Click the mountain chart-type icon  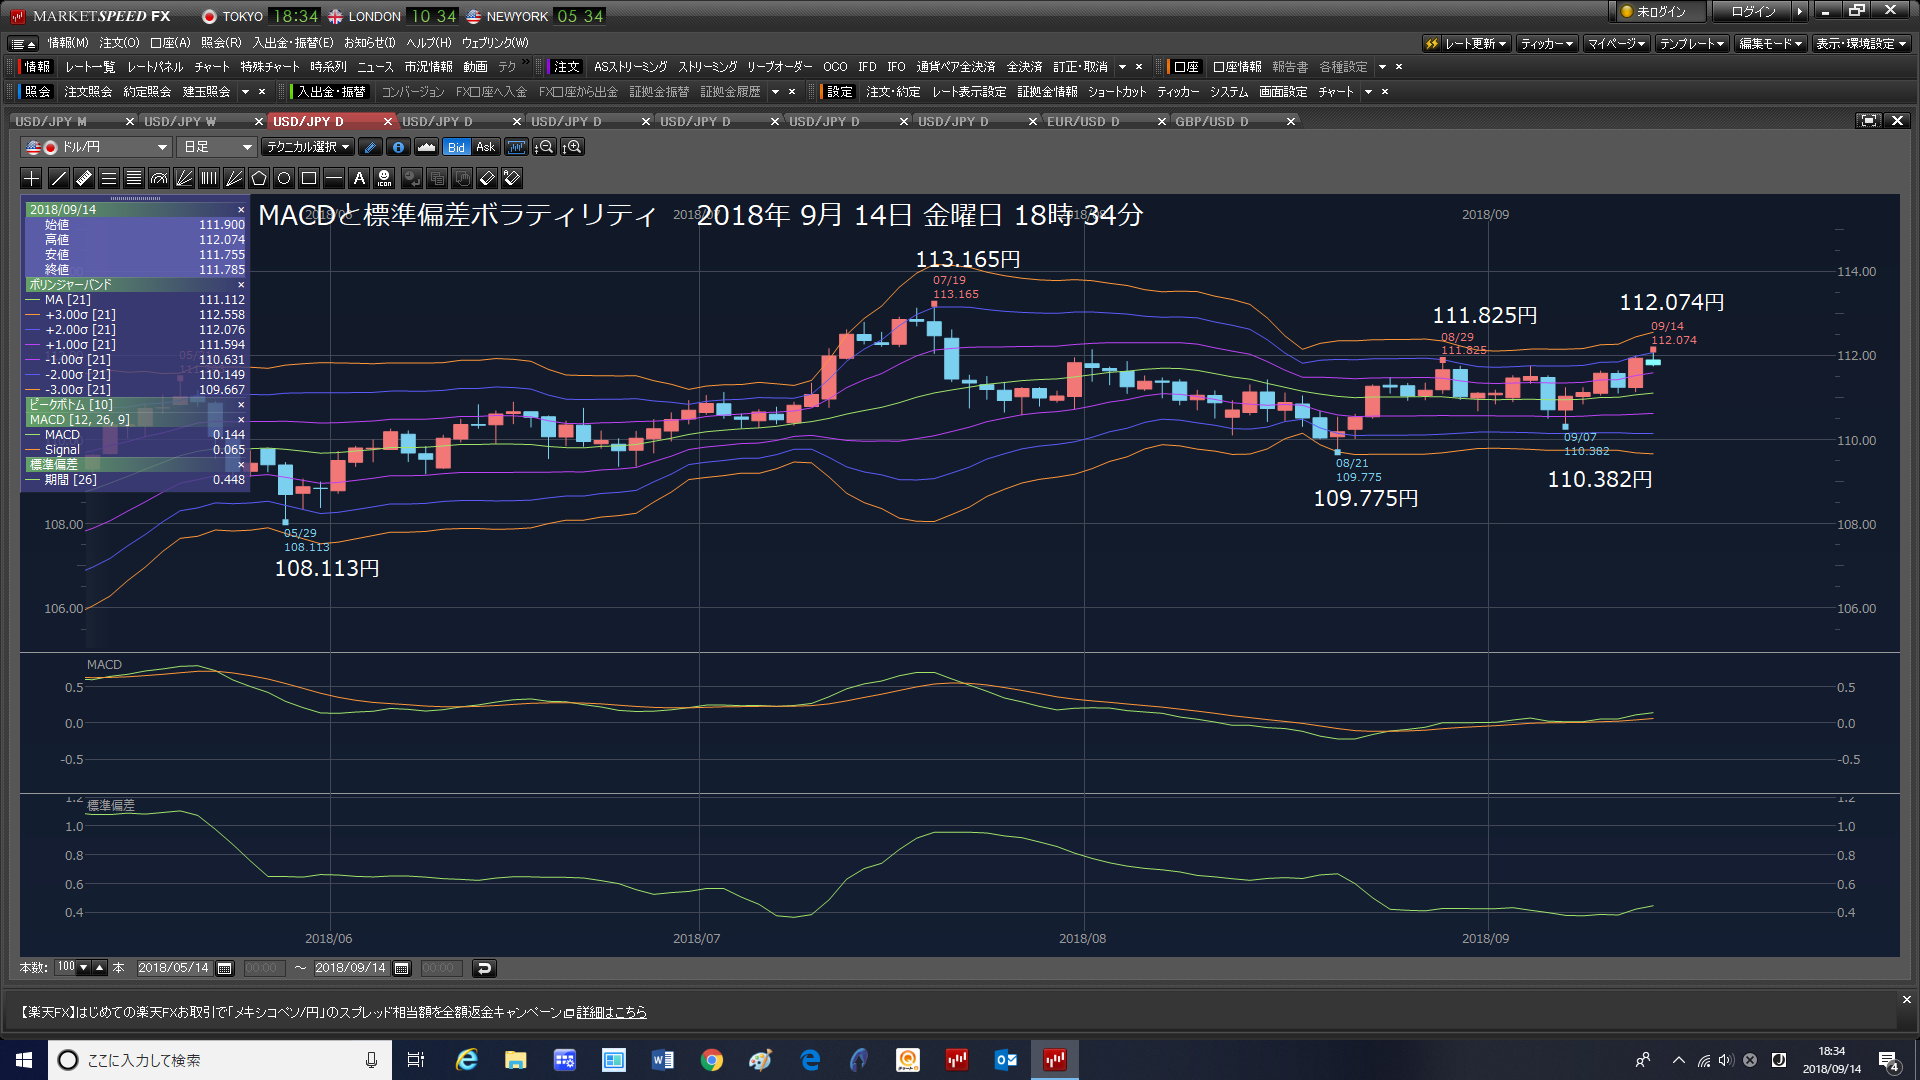click(x=427, y=147)
